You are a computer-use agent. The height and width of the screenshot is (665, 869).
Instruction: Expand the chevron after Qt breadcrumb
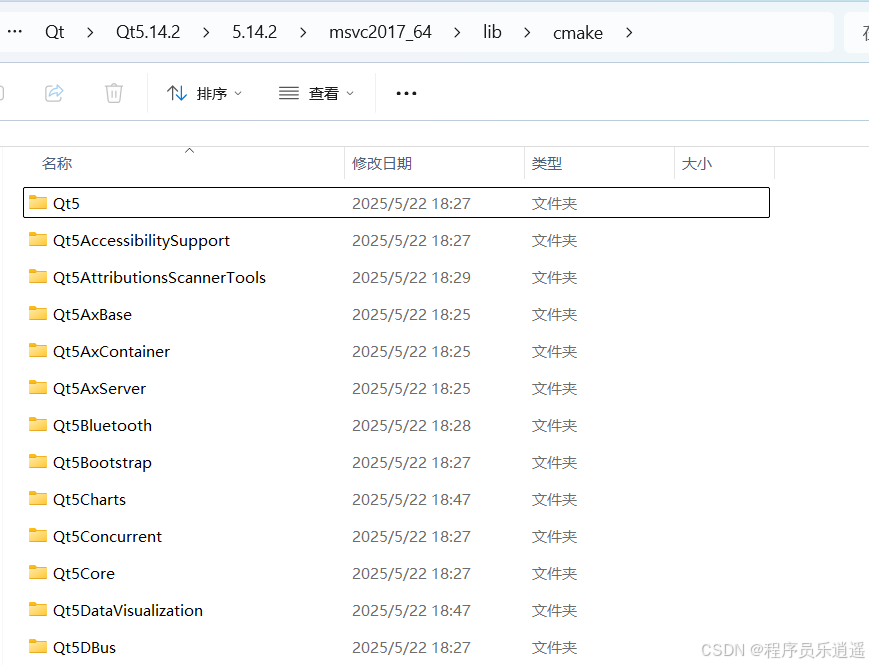click(90, 33)
